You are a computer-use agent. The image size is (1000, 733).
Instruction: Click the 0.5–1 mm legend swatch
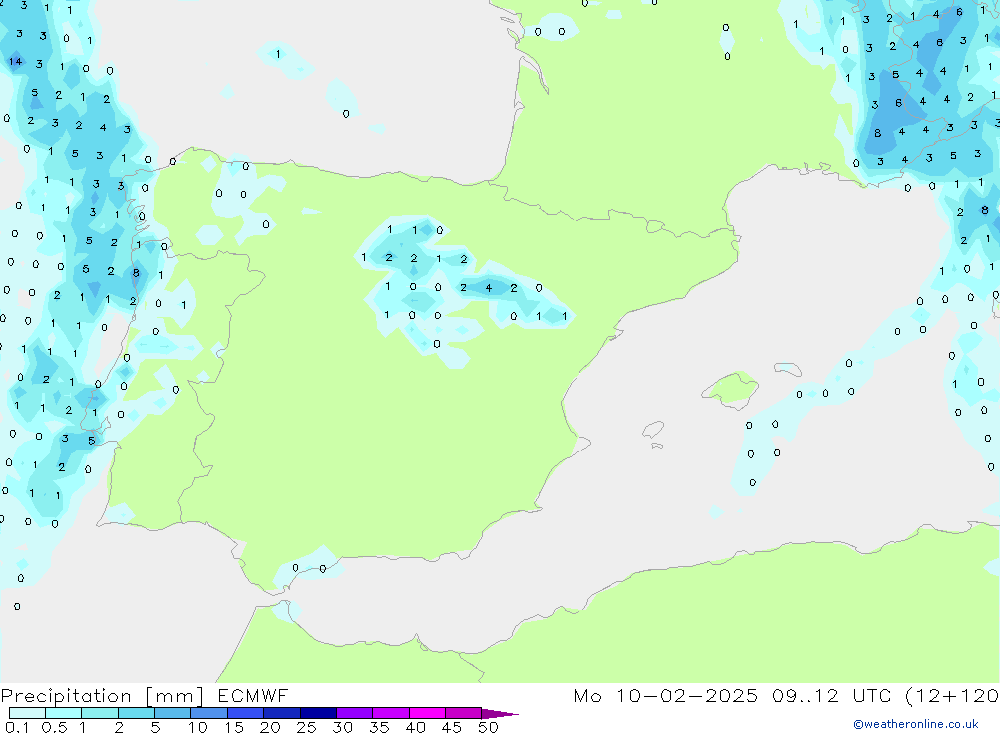pyautogui.click(x=63, y=713)
